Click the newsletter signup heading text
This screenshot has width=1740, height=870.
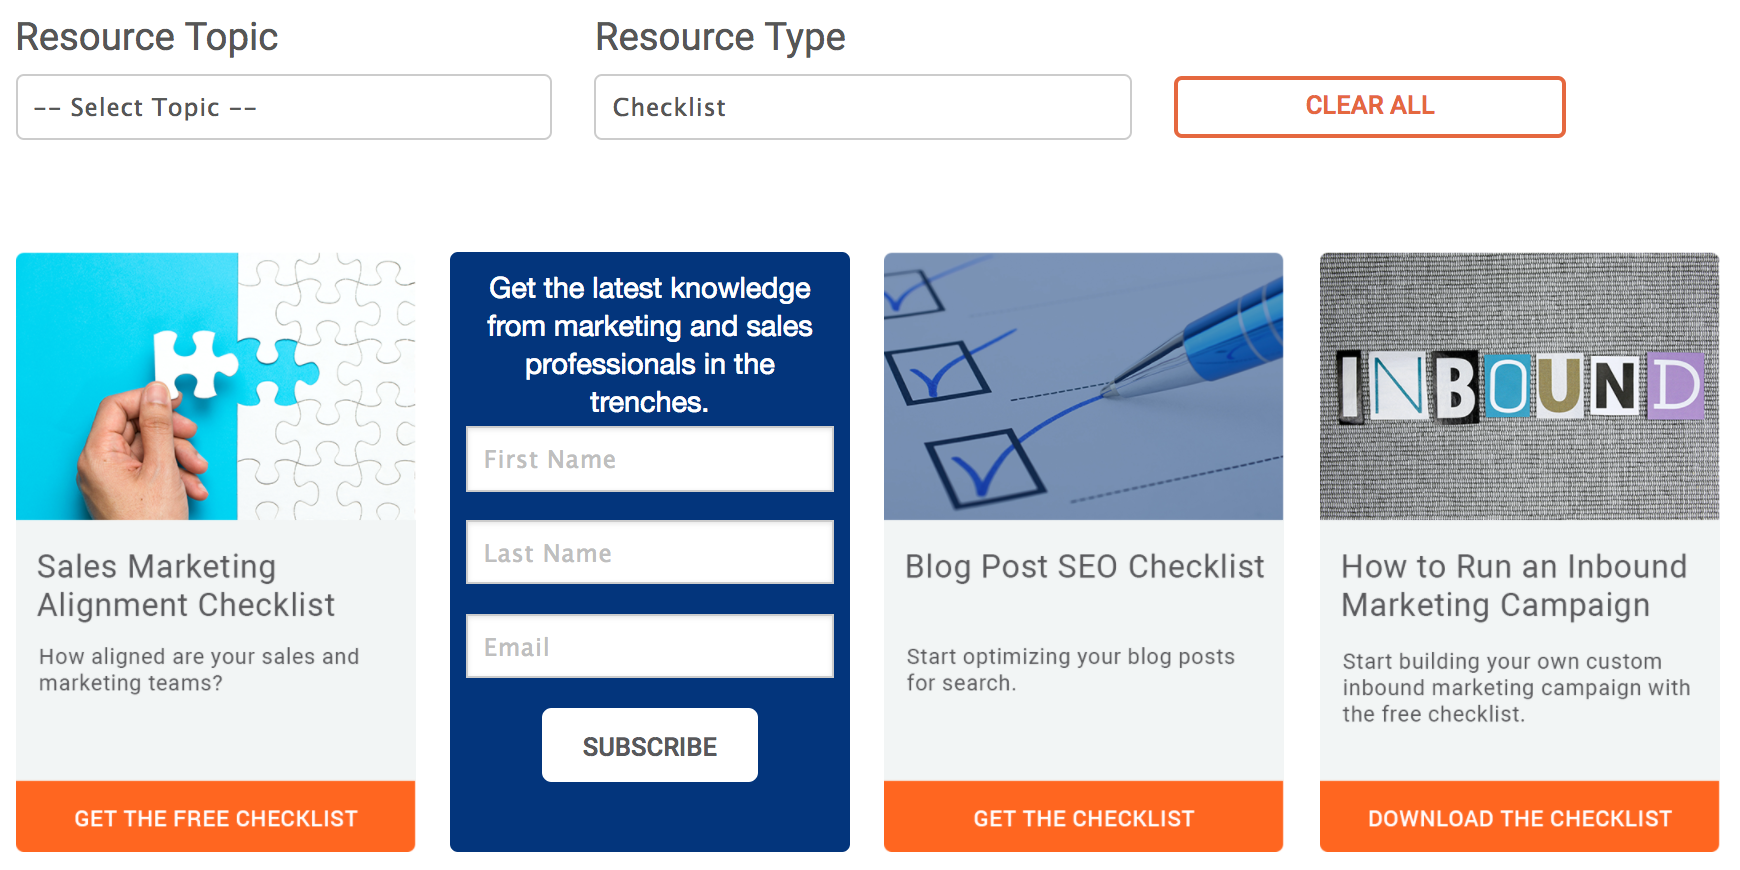(x=649, y=345)
